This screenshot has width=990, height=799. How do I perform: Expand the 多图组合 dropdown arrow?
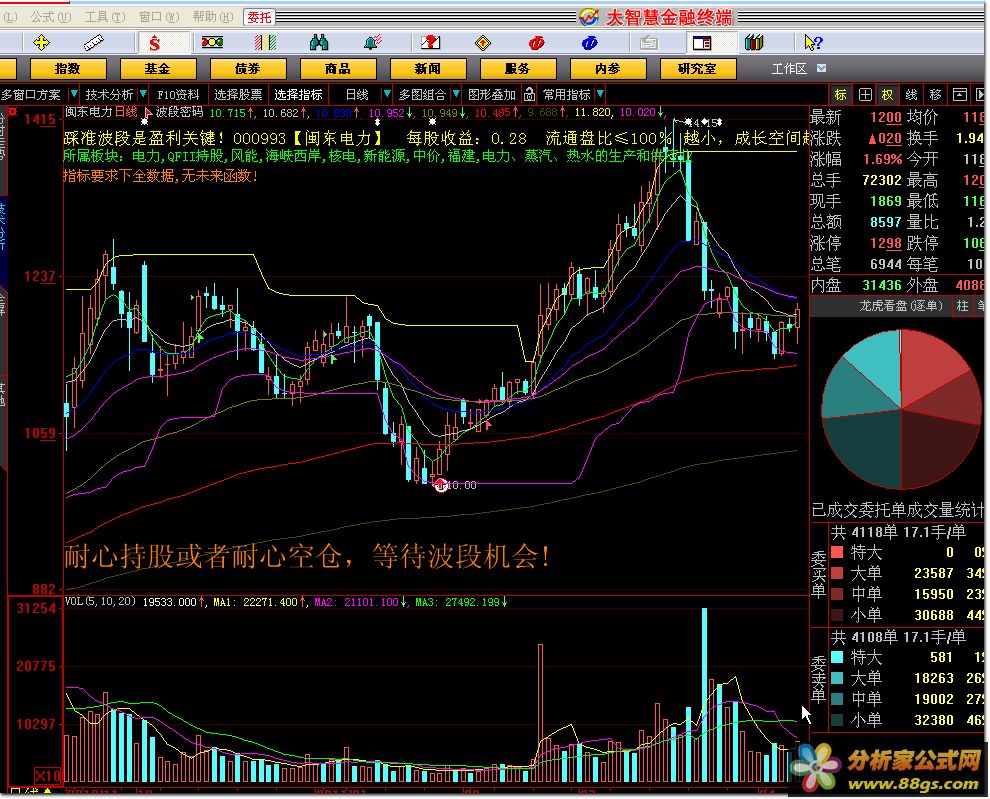(x=456, y=94)
